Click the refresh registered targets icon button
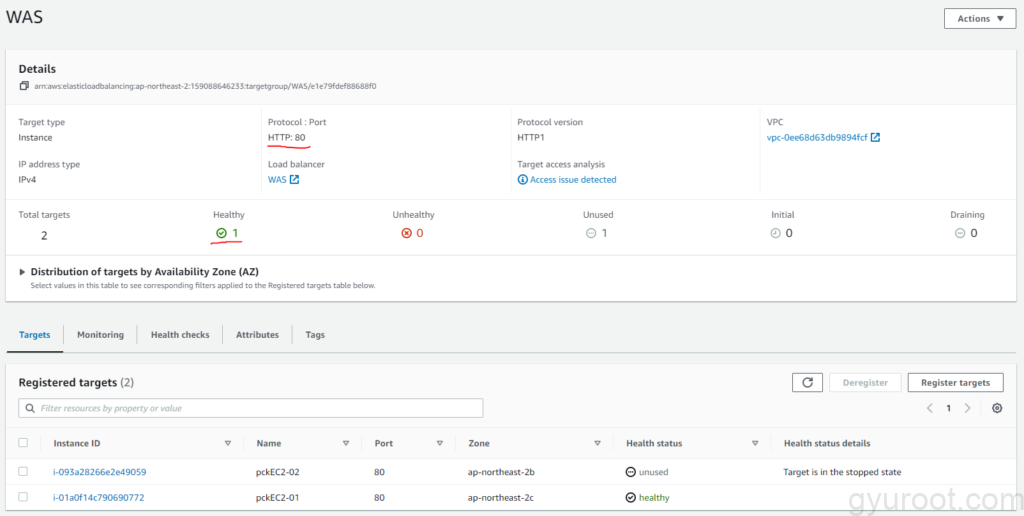 click(x=807, y=382)
